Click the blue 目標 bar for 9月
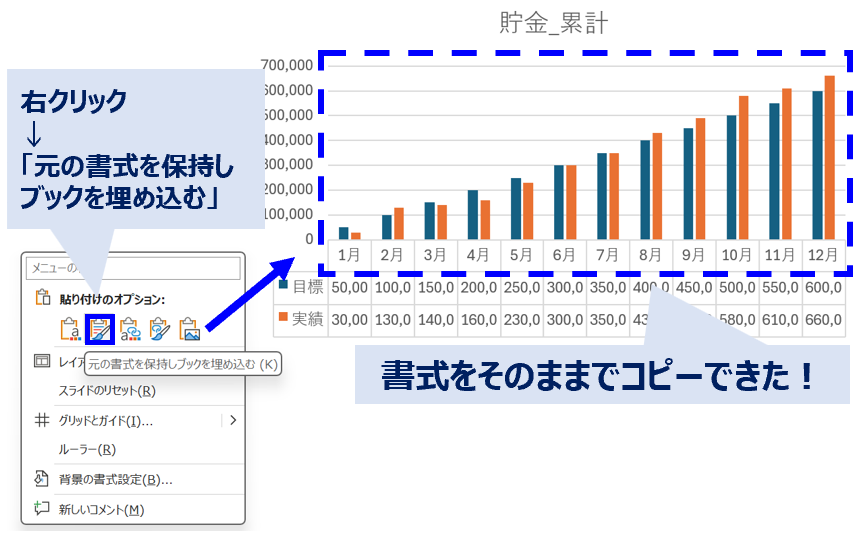The width and height of the screenshot is (860, 537). coord(688,184)
